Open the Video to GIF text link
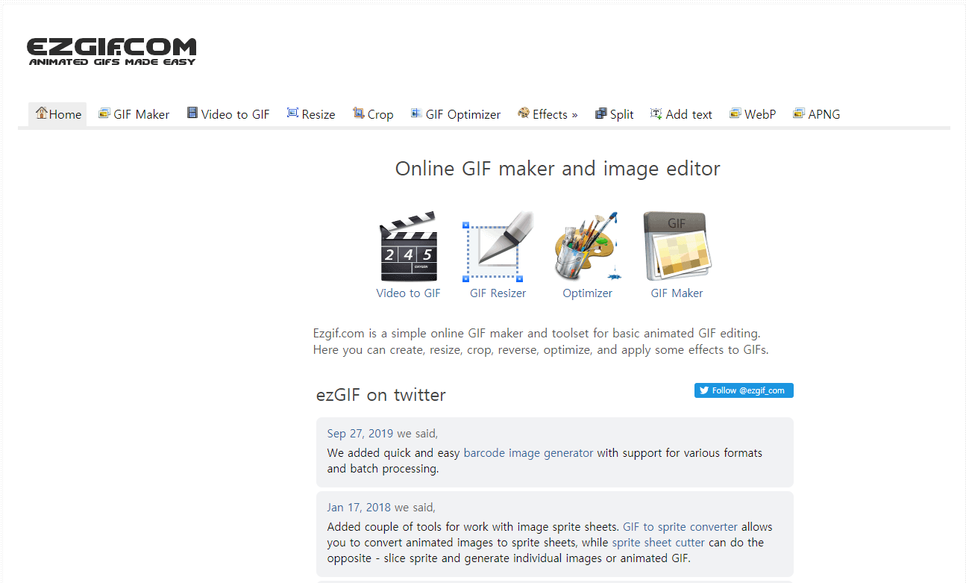Image resolution: width=966 pixels, height=583 pixels. coord(408,293)
